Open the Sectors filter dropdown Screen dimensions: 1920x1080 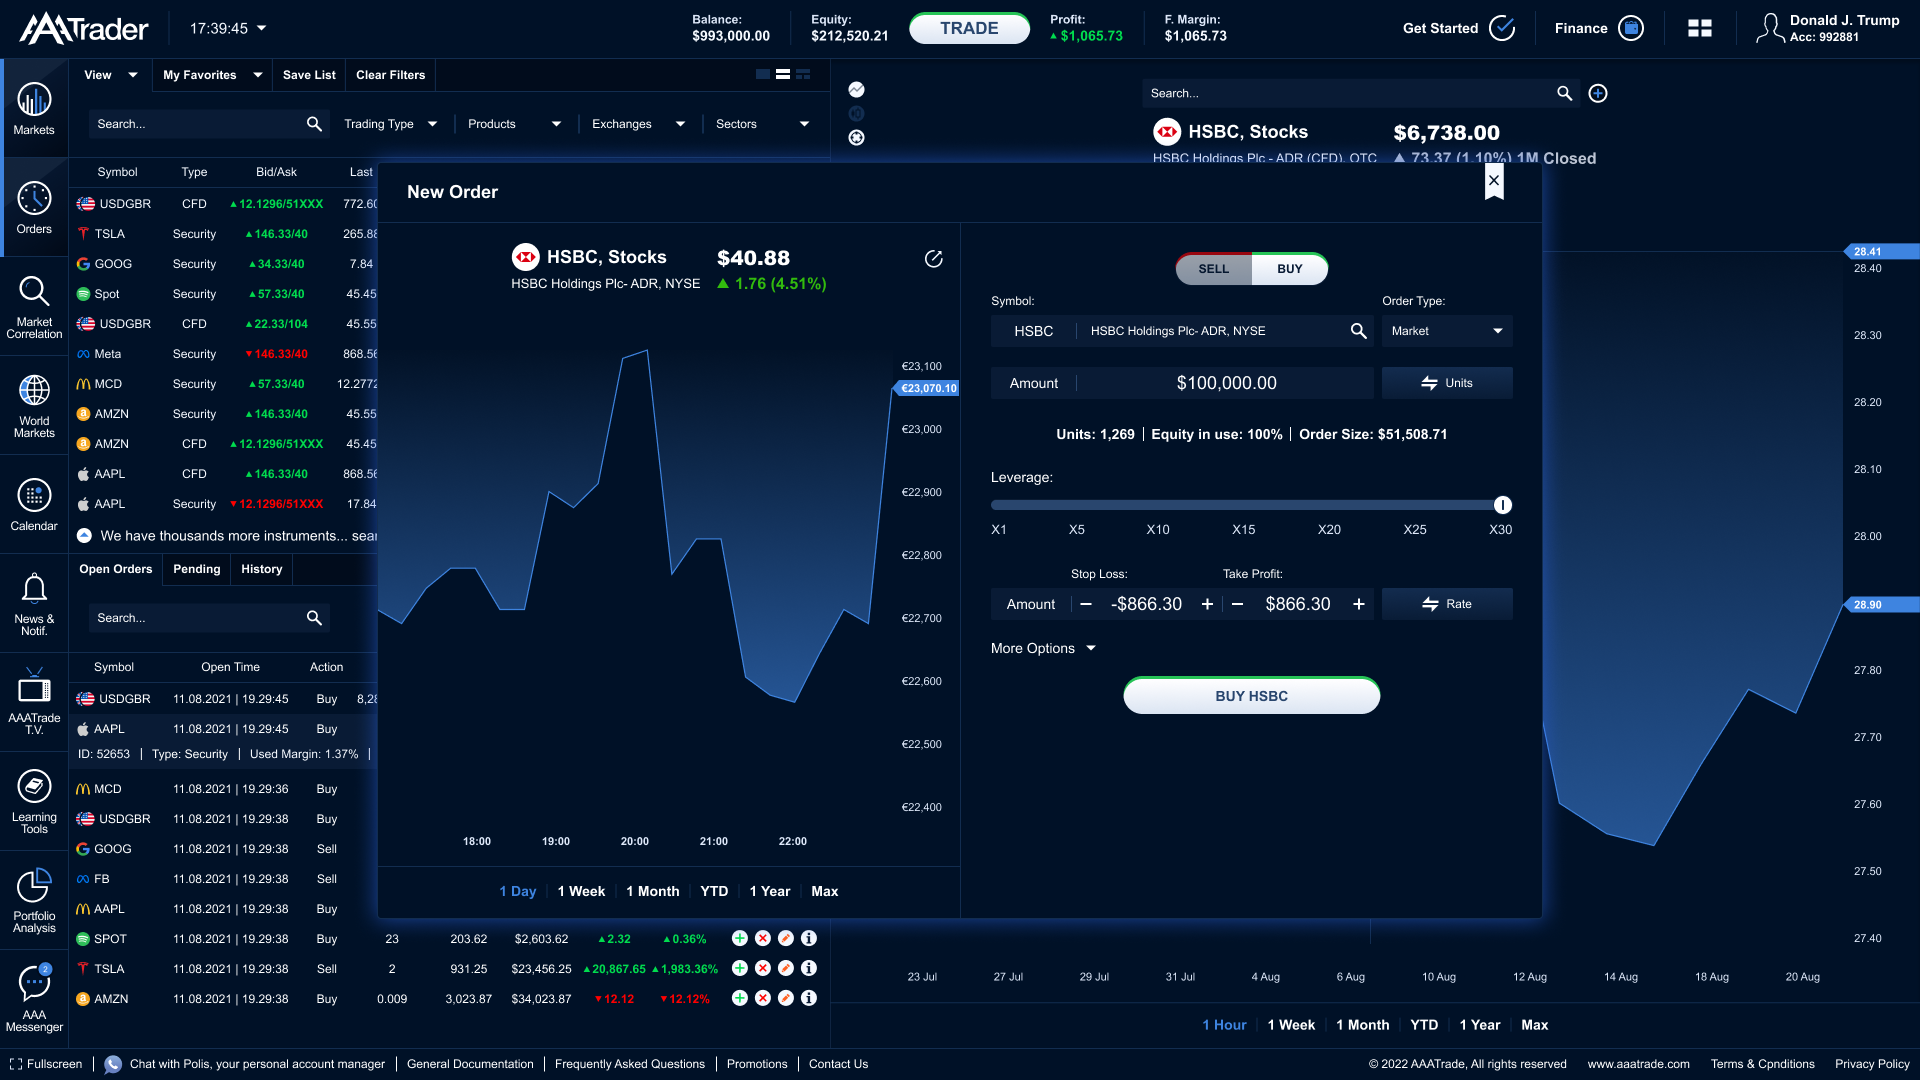pyautogui.click(x=762, y=124)
